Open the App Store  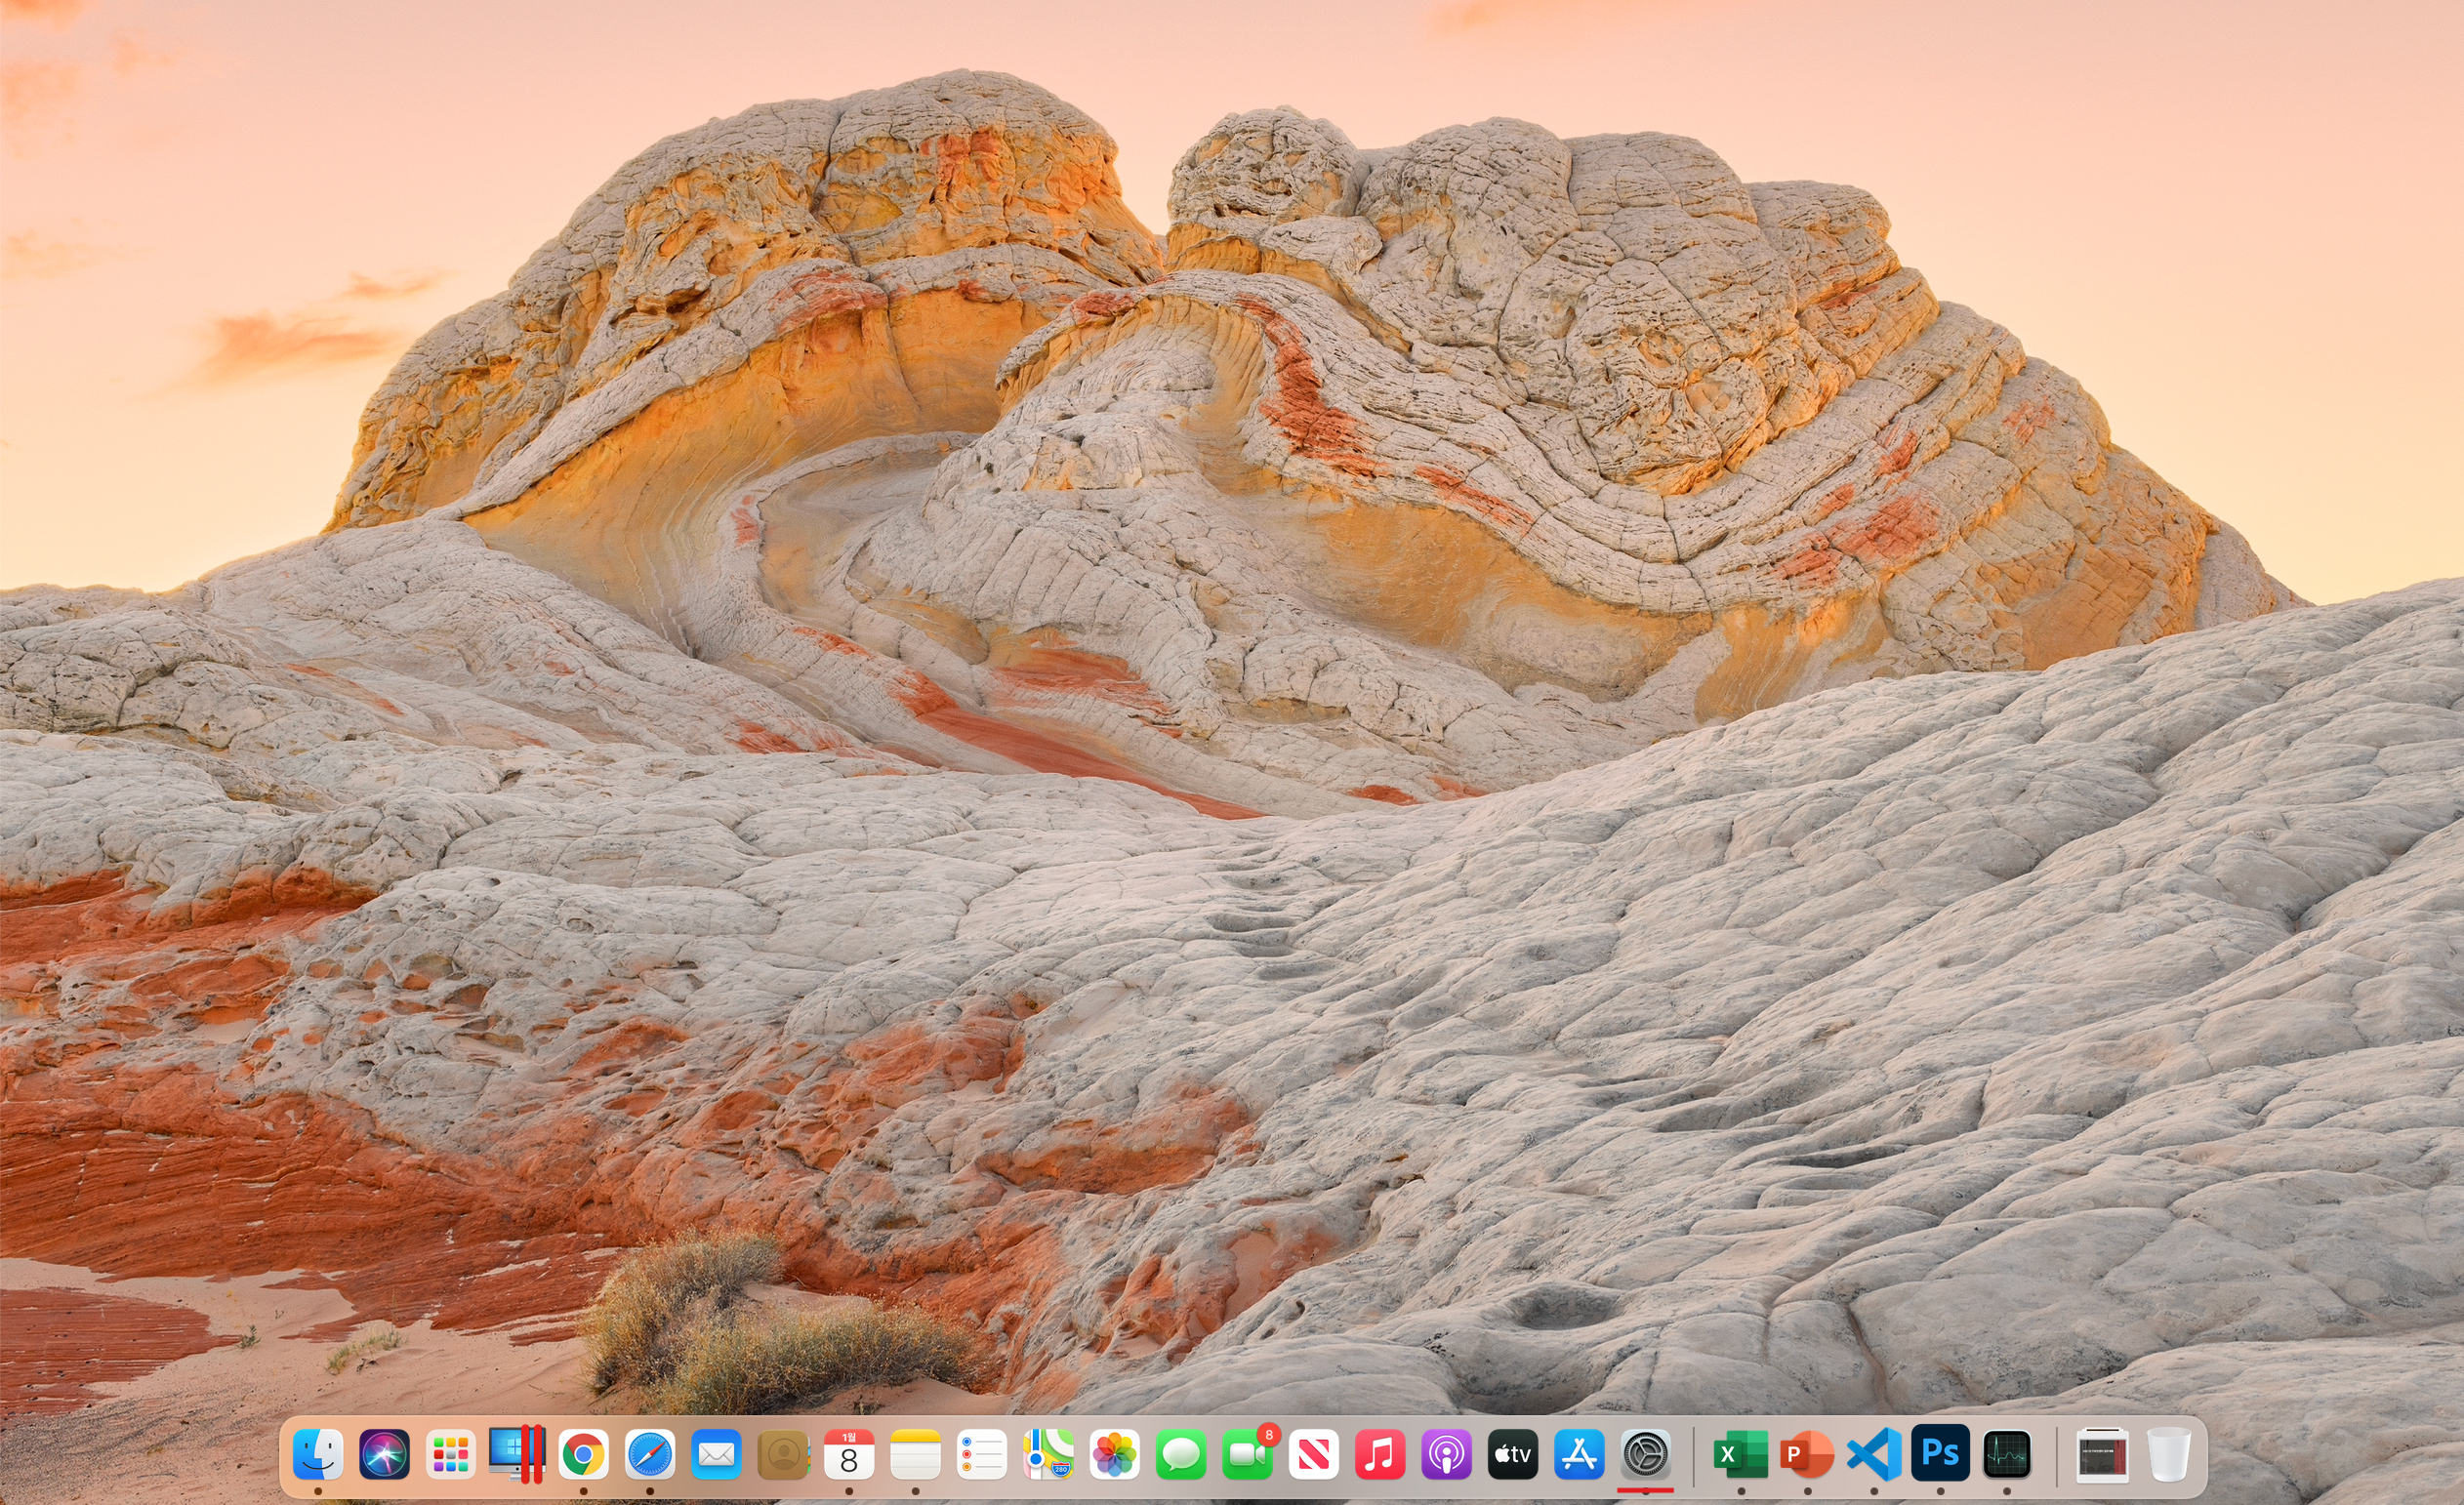pos(1579,1454)
